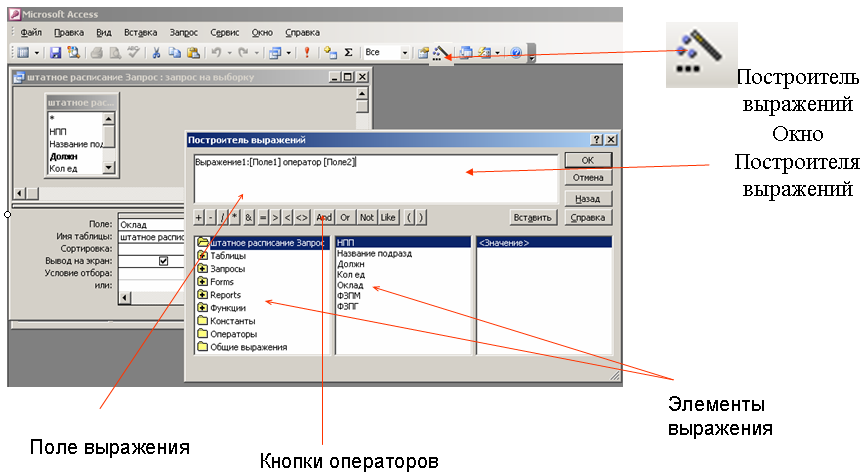Open the Query Type dropdown arrow

(x=288, y=52)
